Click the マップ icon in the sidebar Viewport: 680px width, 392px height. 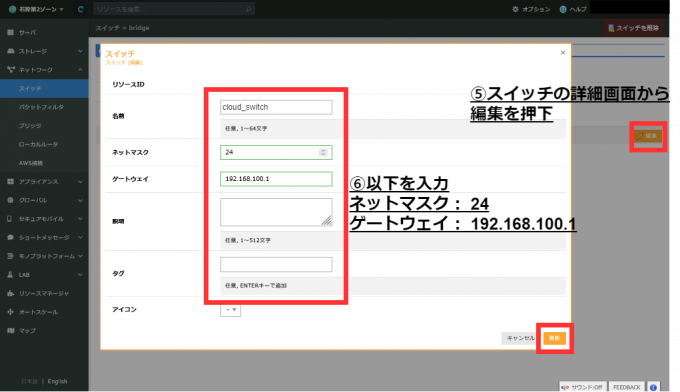[x=10, y=331]
